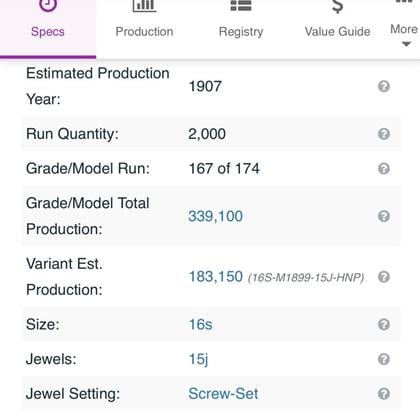The height and width of the screenshot is (420, 420).
Task: Show help for Grade/Model Run row
Action: click(x=384, y=169)
